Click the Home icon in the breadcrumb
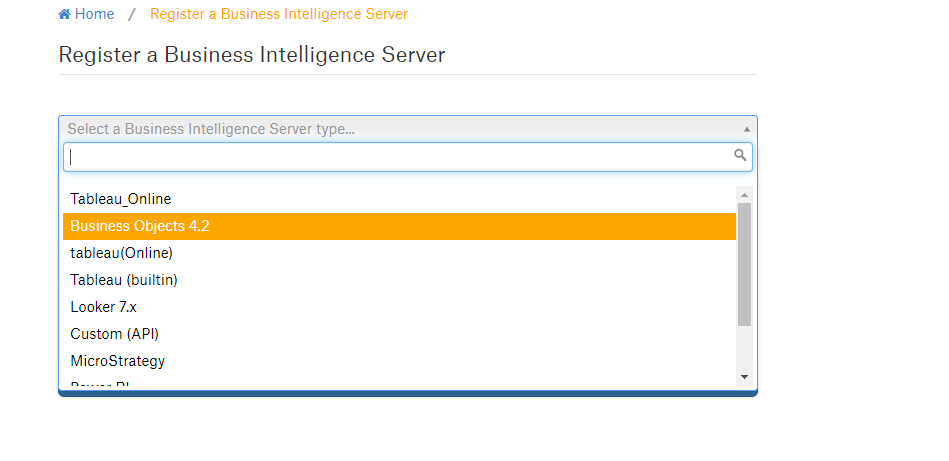 [64, 14]
